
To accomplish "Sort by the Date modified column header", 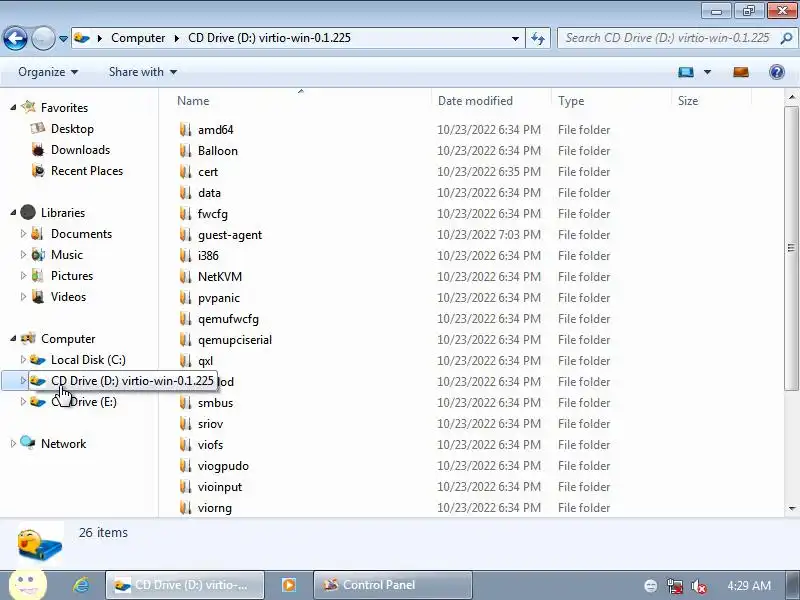I will tap(475, 101).
